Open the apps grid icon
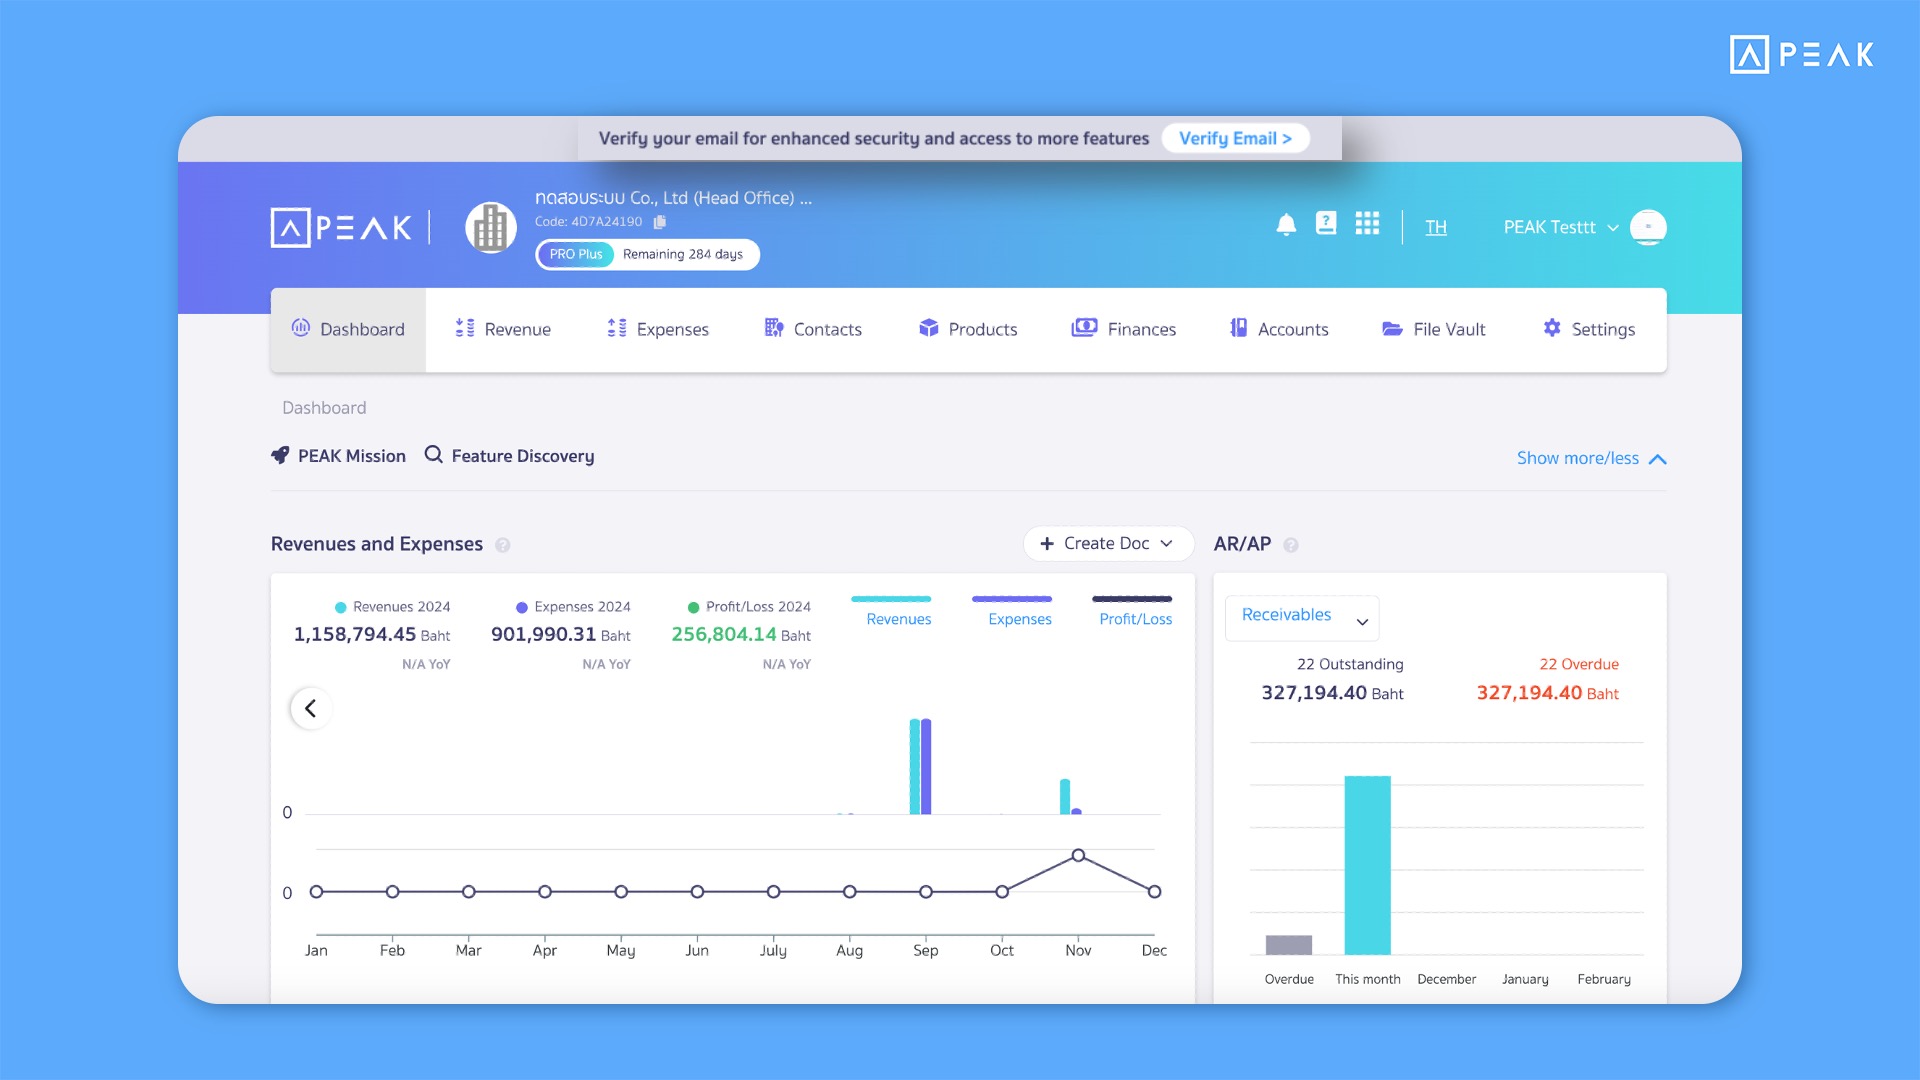Screen dimensions: 1920x1080 pyautogui.click(x=1367, y=223)
